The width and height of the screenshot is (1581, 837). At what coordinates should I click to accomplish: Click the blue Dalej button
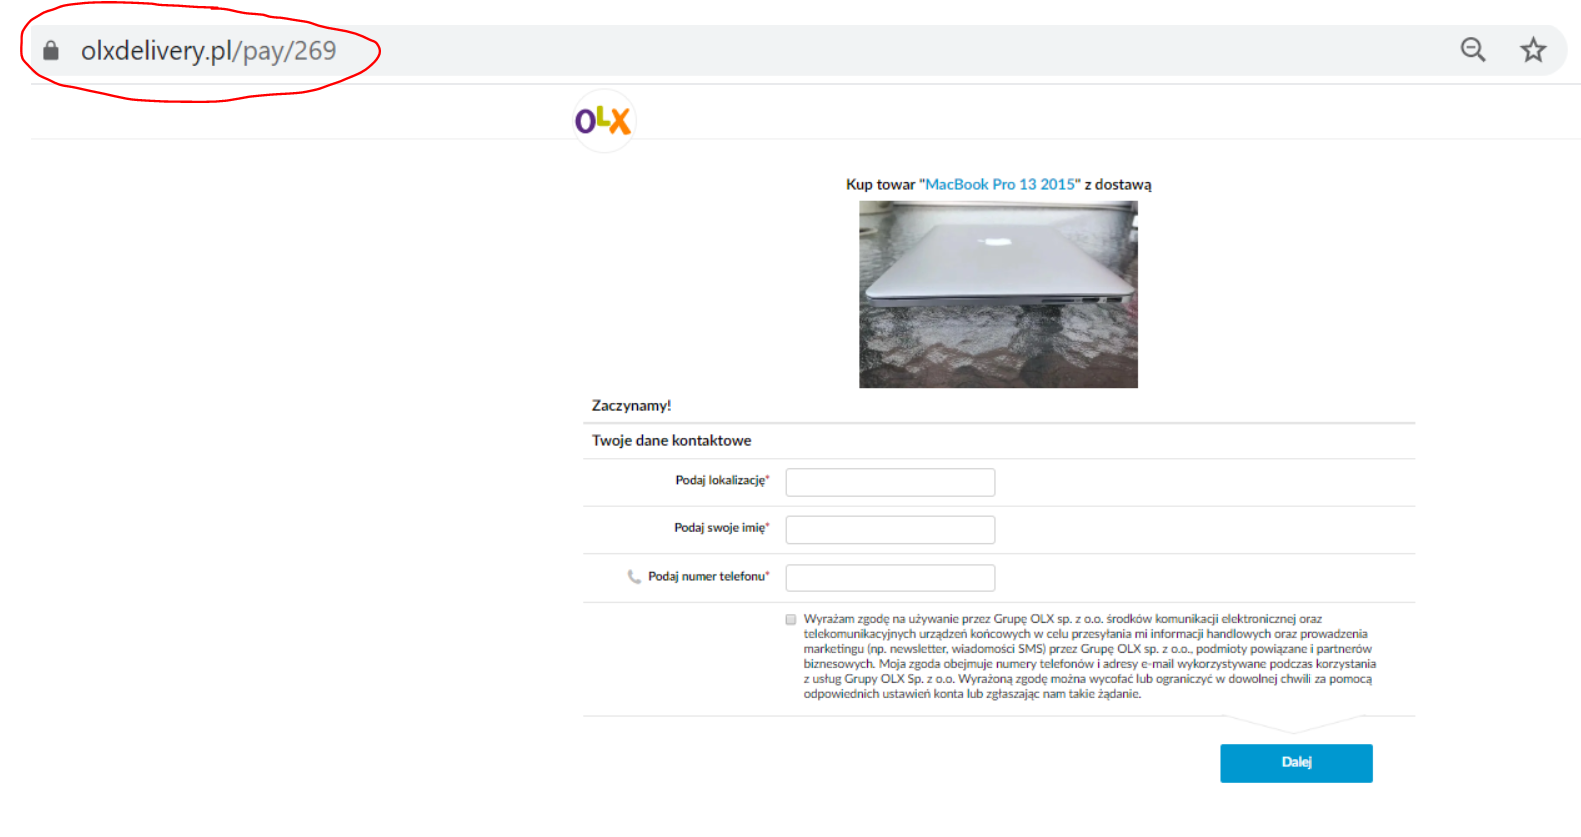[1296, 763]
